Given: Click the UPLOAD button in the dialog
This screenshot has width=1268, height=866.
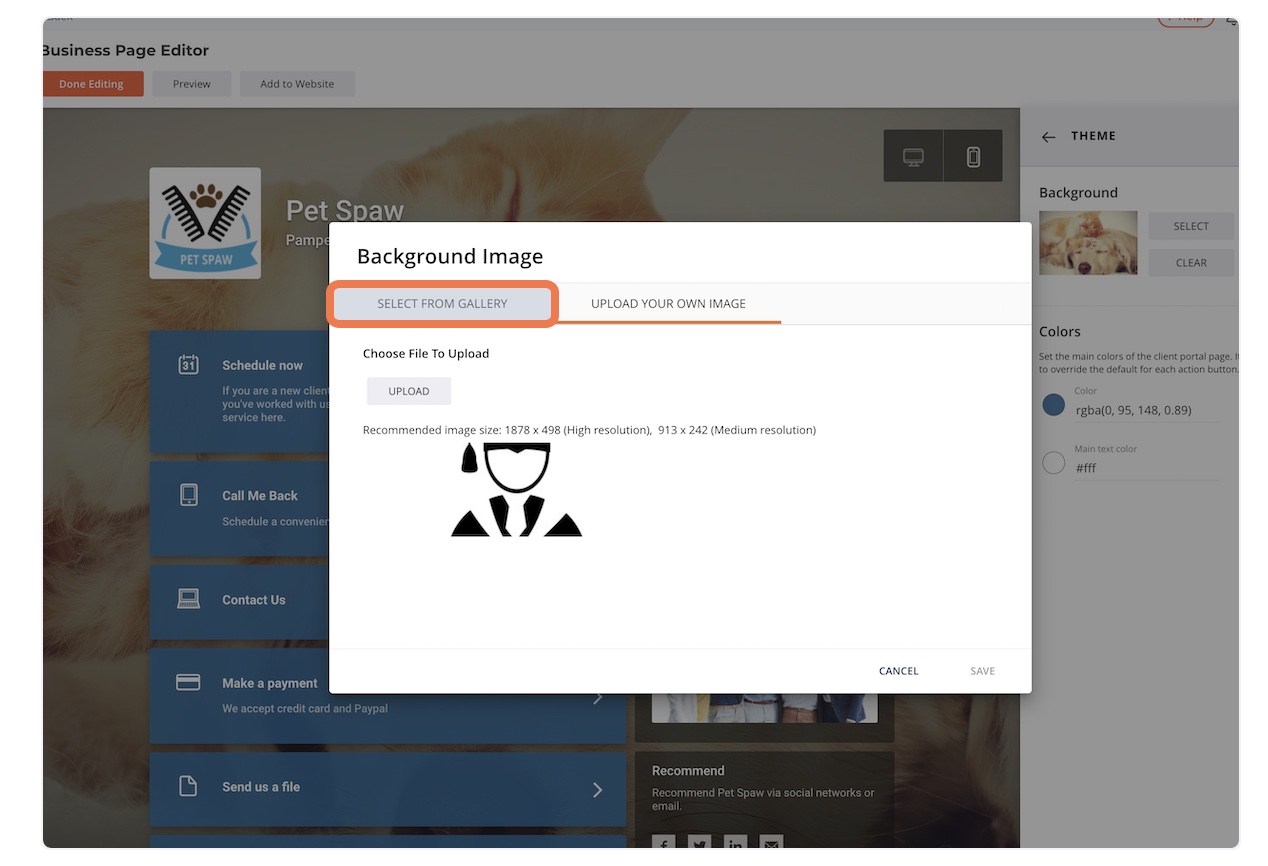Looking at the screenshot, I should tap(409, 391).
